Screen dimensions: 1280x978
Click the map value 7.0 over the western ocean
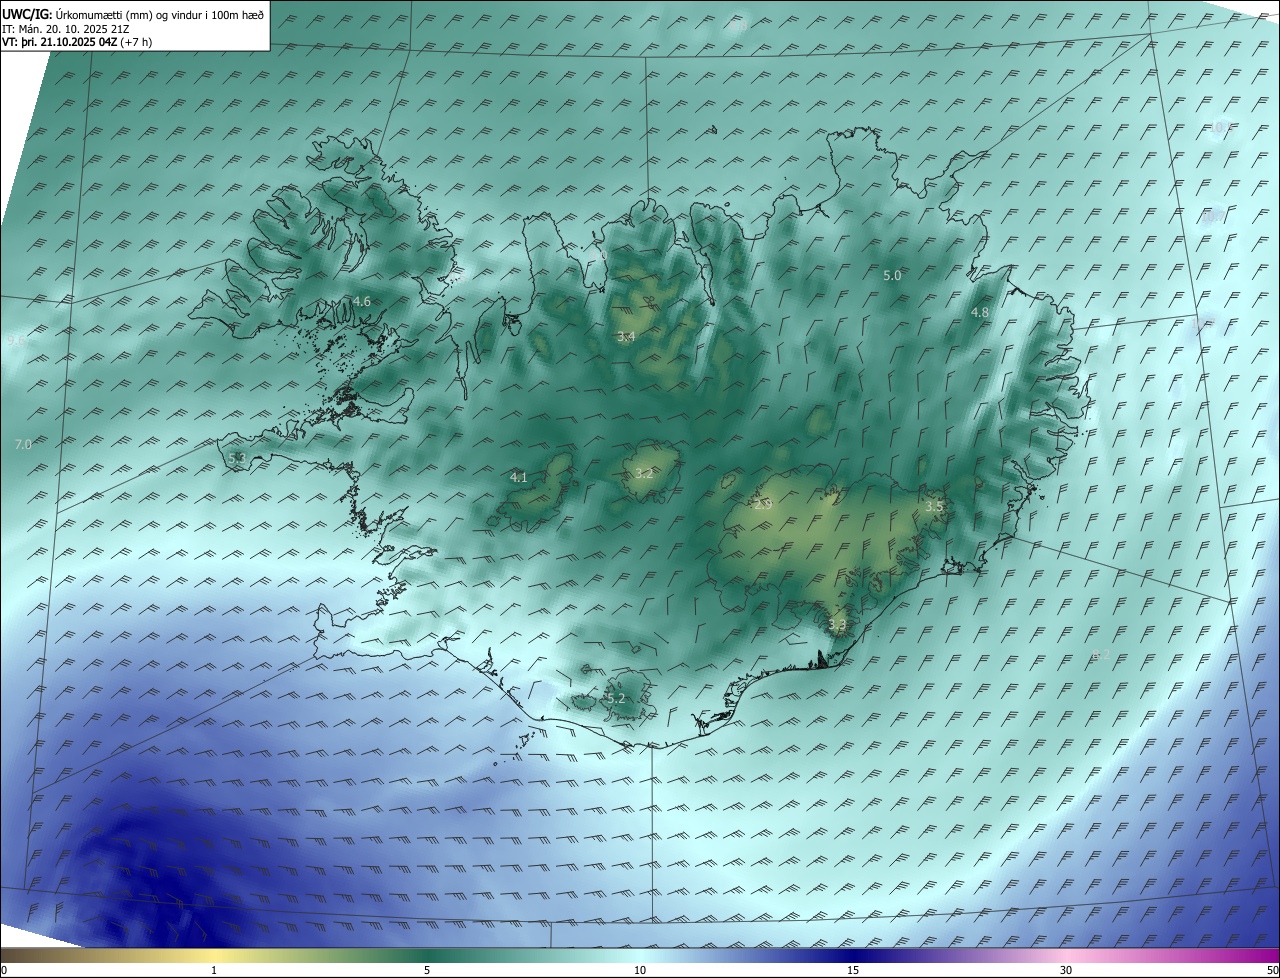[x=23, y=444]
